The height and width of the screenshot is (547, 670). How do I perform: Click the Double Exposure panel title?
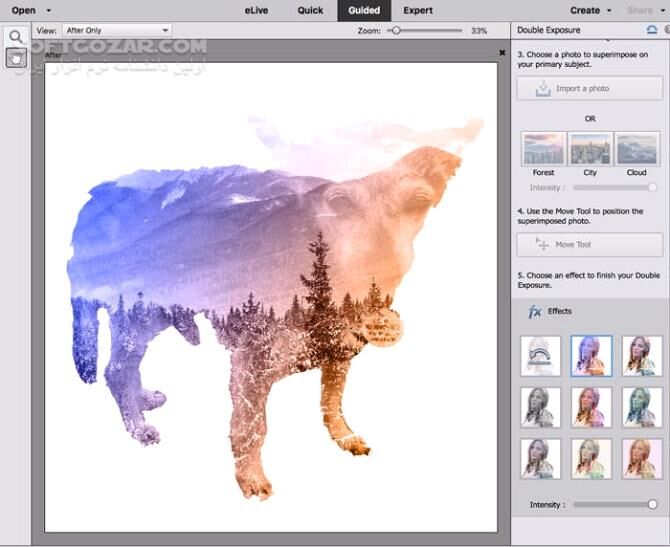tap(549, 30)
